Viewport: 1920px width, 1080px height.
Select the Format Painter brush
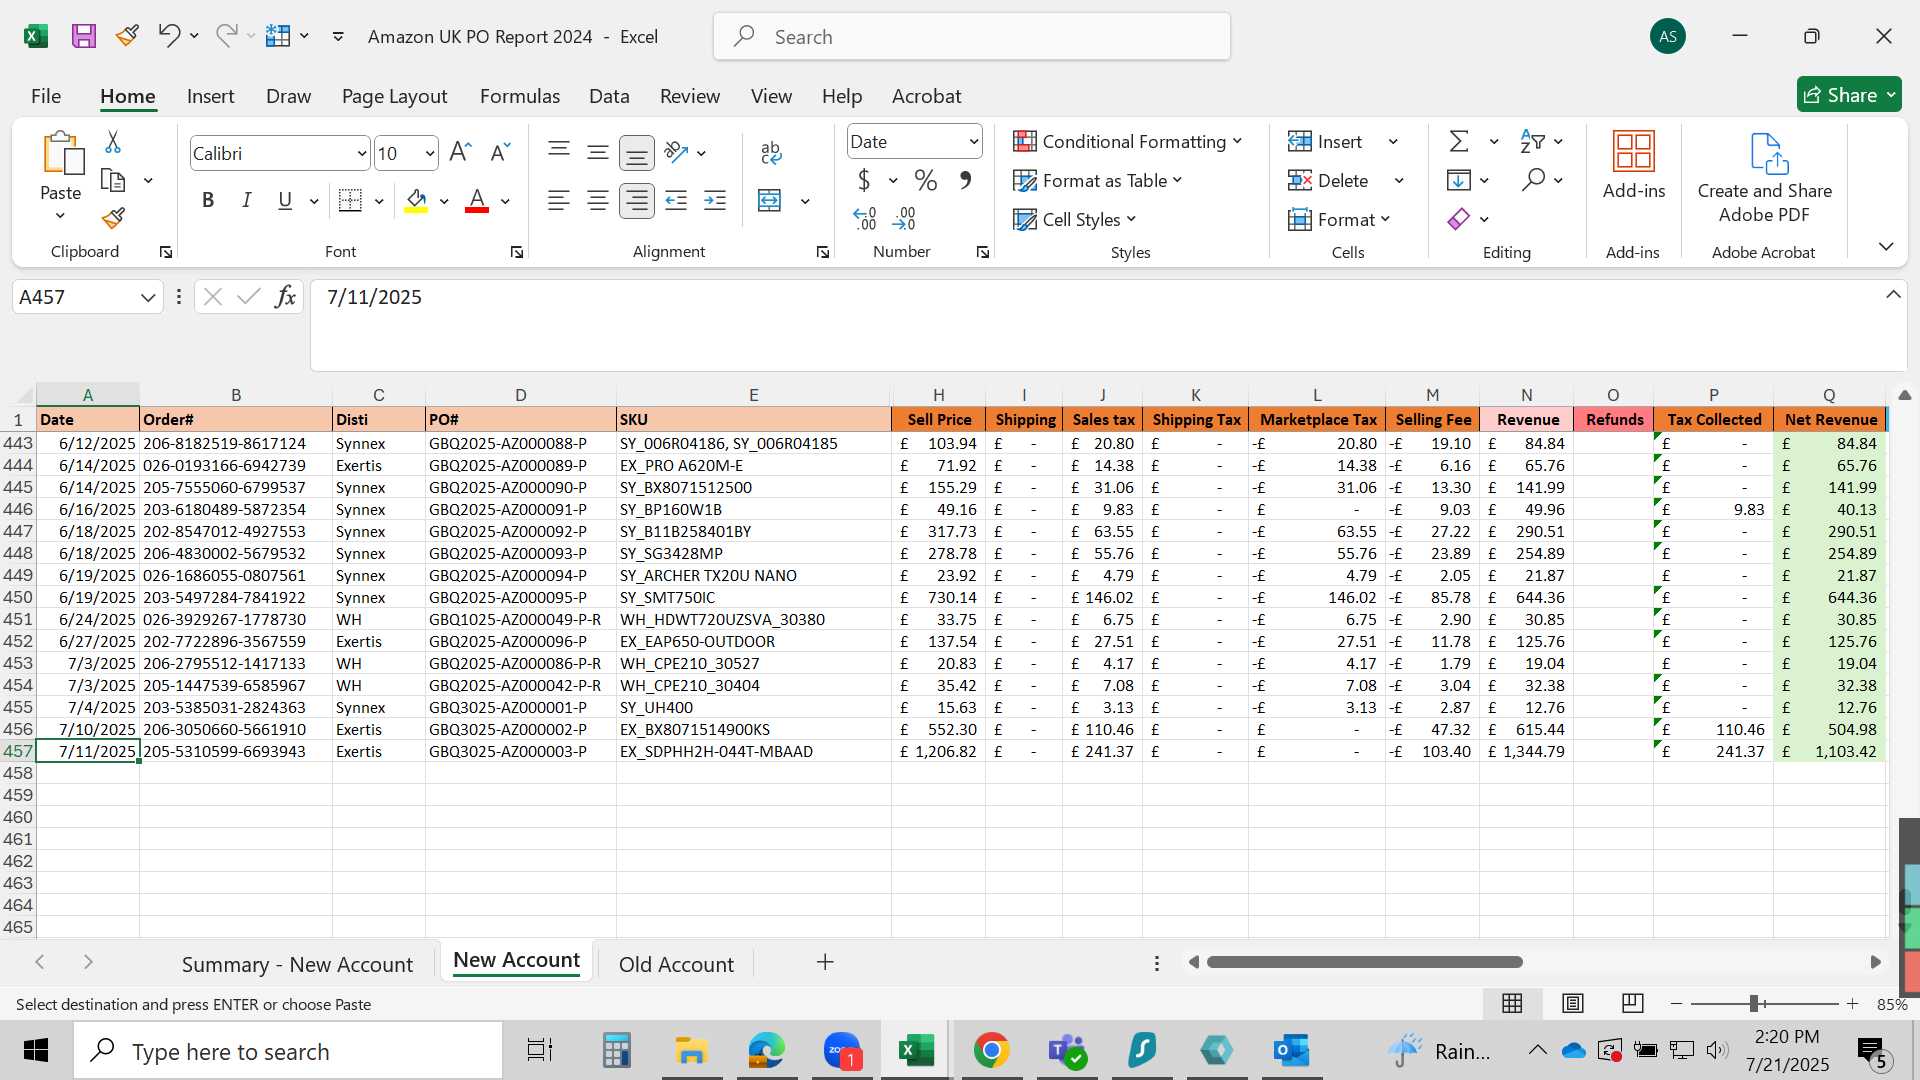(x=113, y=218)
